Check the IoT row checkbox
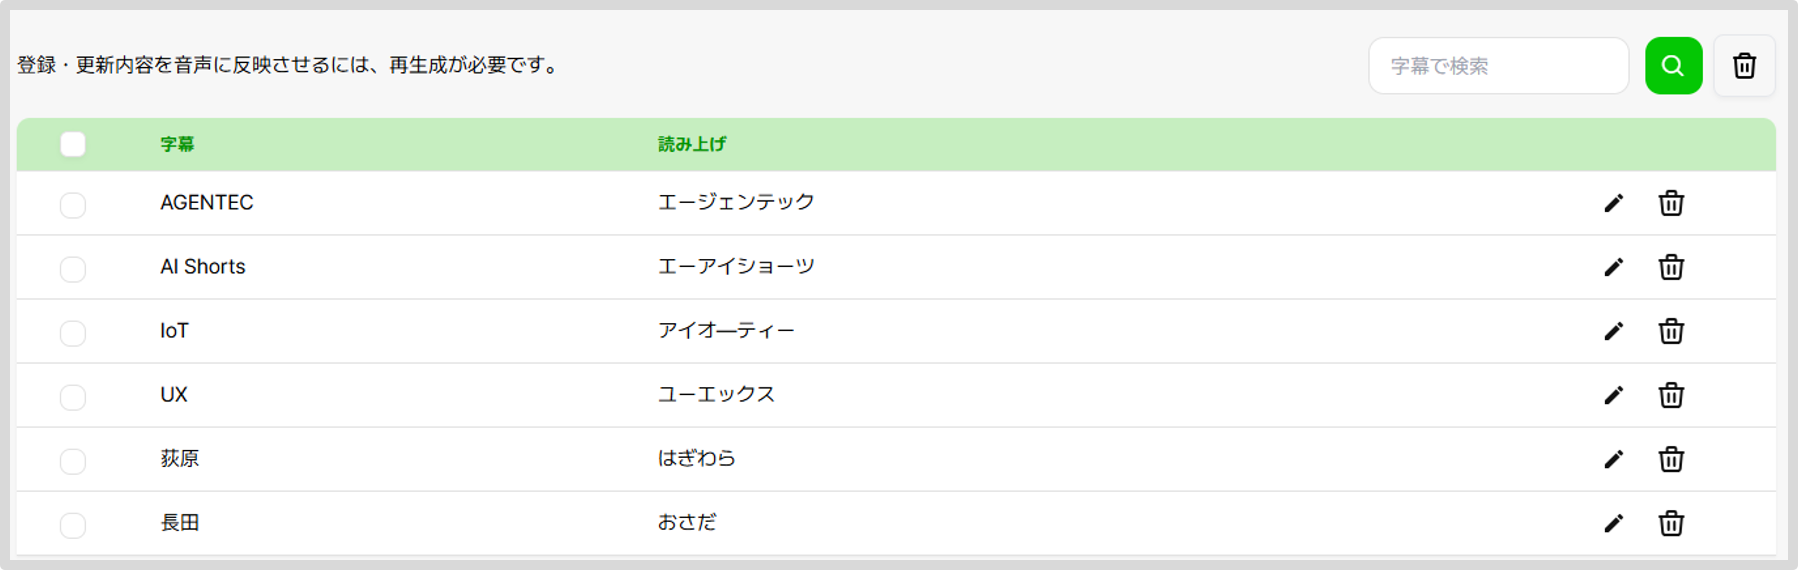The height and width of the screenshot is (570, 1798). [x=73, y=333]
